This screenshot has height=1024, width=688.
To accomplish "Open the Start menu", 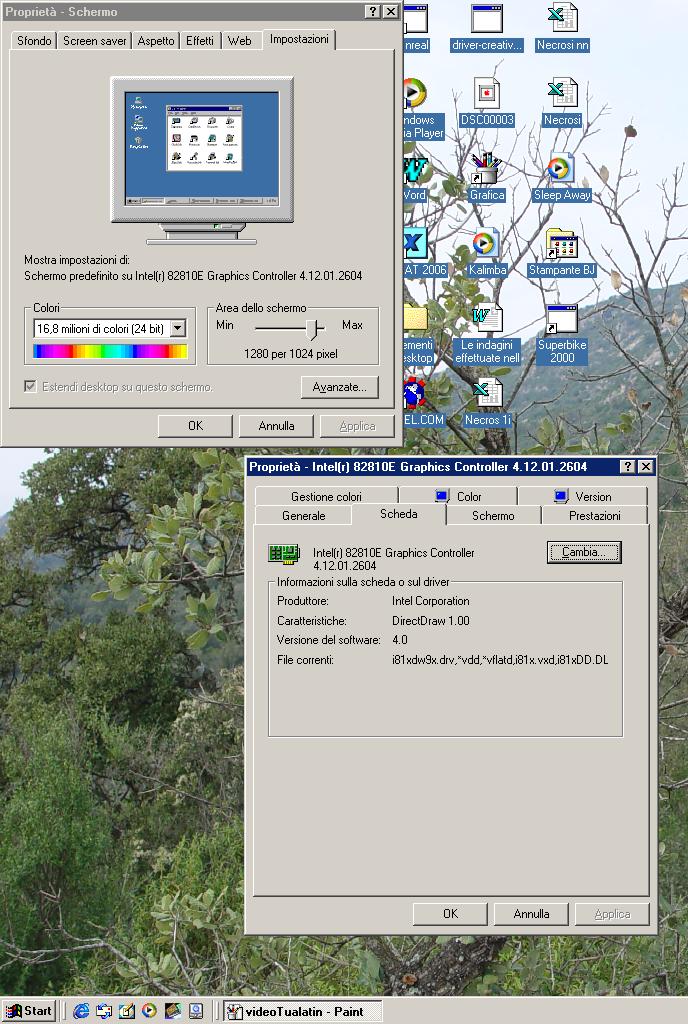I will (x=29, y=1011).
